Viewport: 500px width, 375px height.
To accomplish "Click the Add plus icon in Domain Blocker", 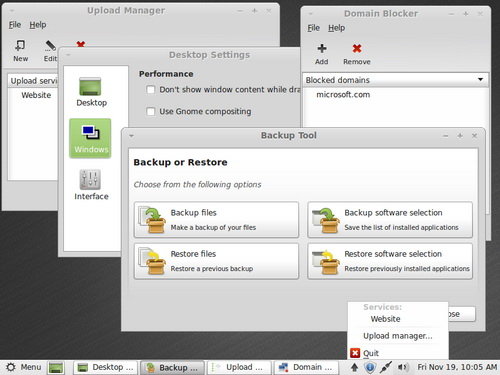I will [x=322, y=49].
